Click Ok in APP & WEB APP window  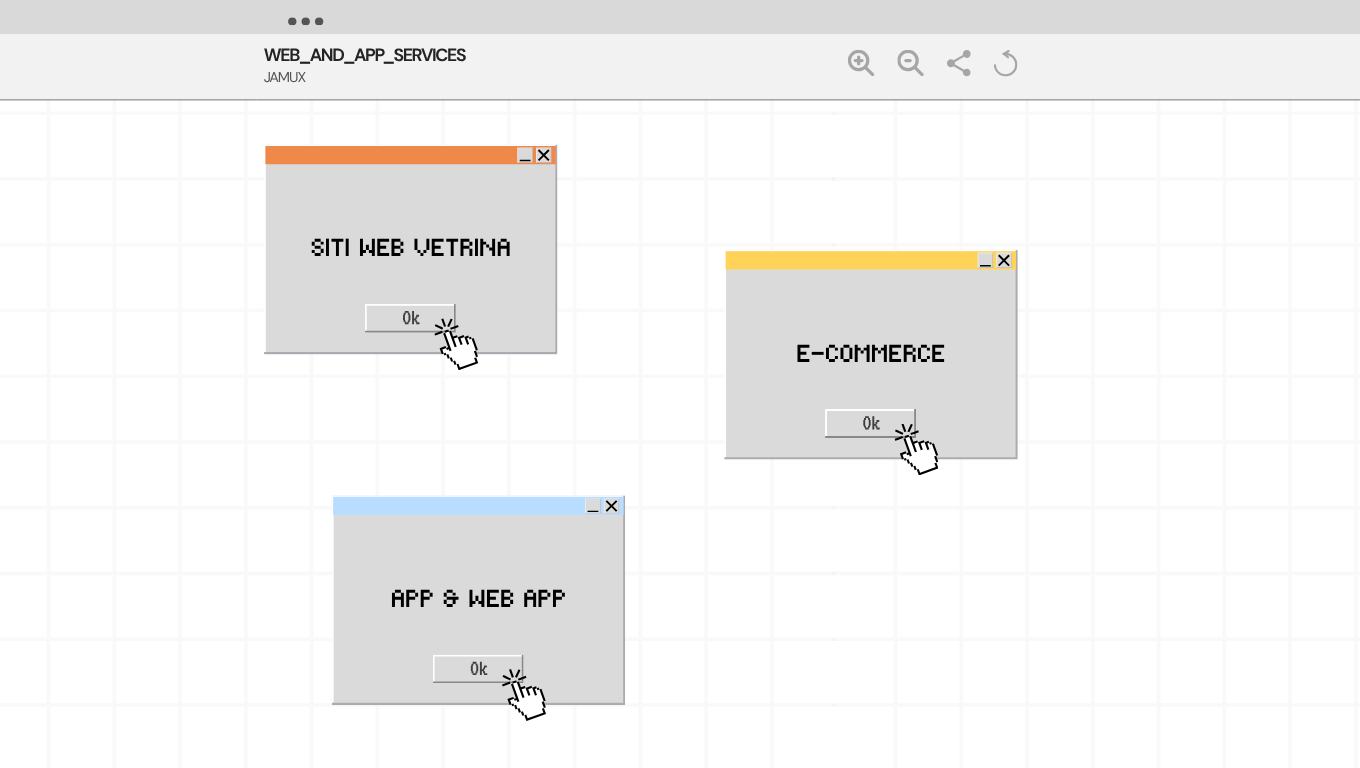point(478,669)
